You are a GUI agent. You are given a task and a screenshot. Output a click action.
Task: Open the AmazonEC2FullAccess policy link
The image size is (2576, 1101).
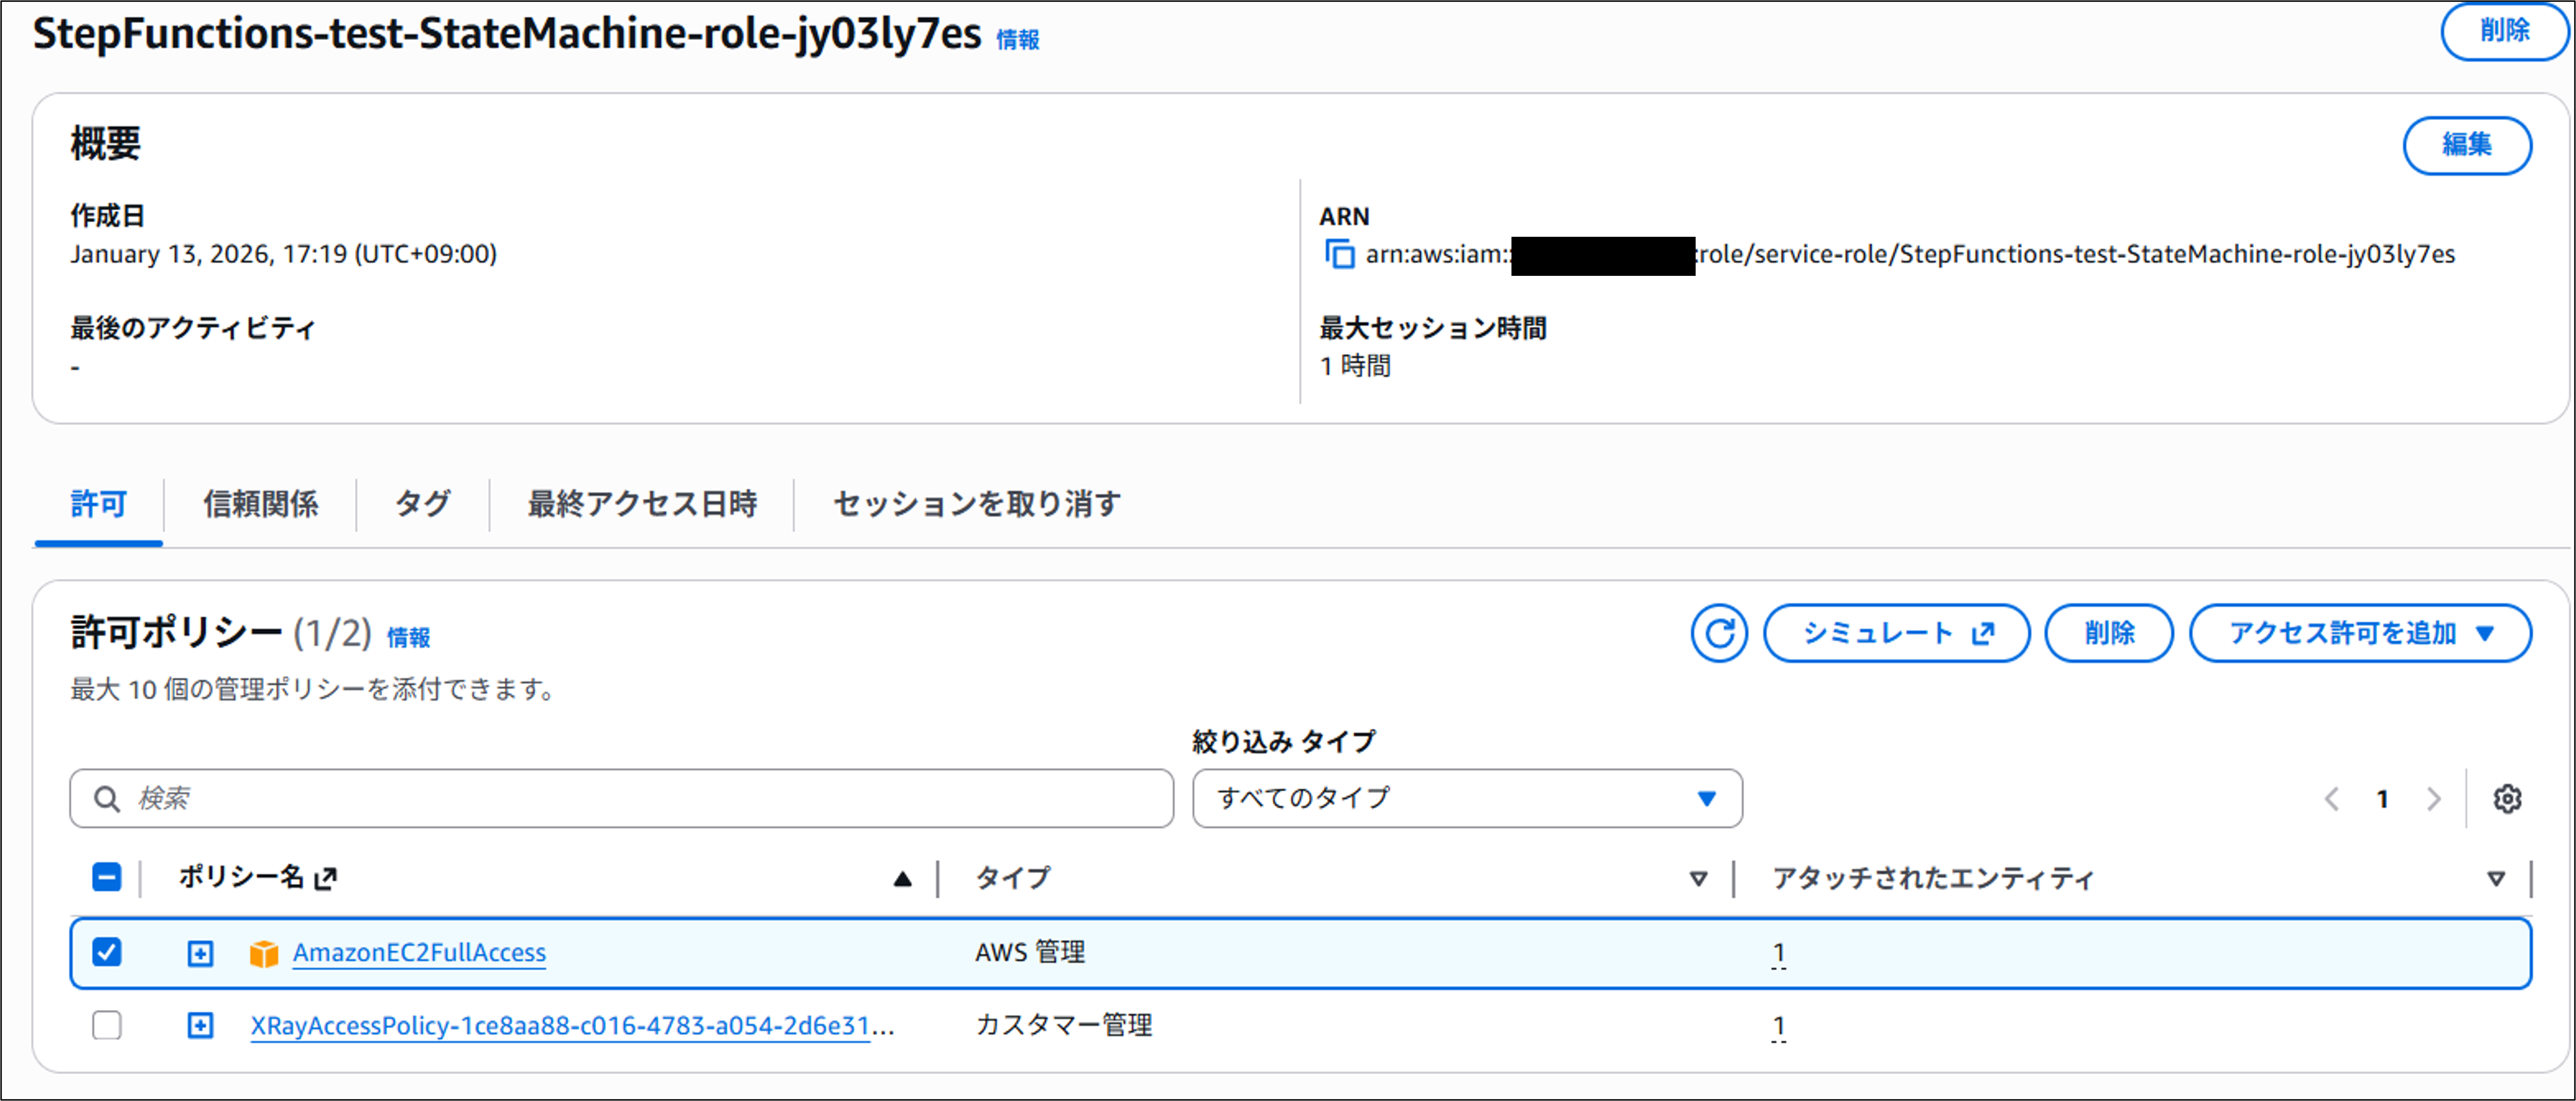(419, 953)
